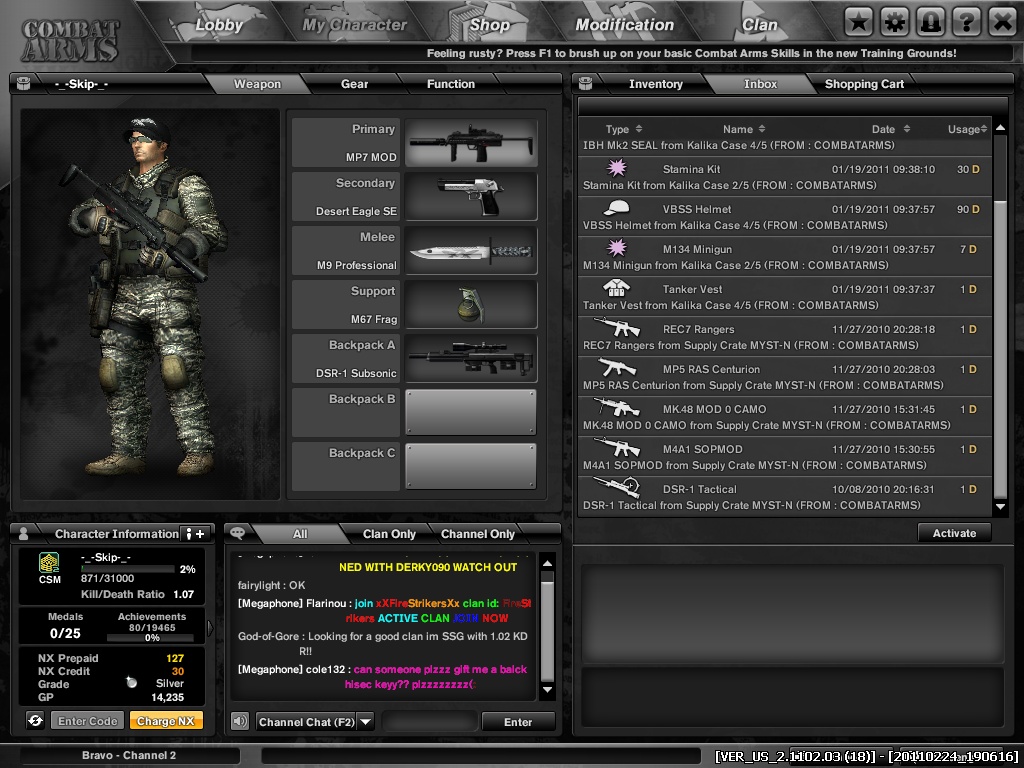Click the Enter Code button
Image resolution: width=1024 pixels, height=768 pixels.
pyautogui.click(x=88, y=721)
